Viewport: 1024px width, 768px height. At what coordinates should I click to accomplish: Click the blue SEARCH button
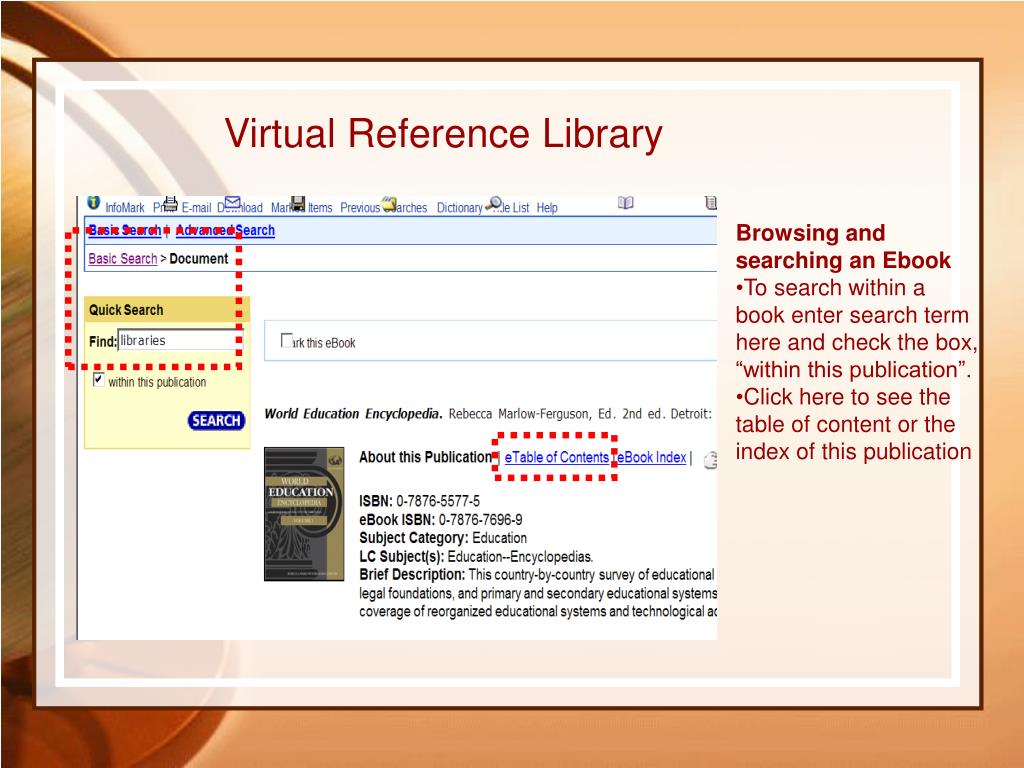point(216,421)
